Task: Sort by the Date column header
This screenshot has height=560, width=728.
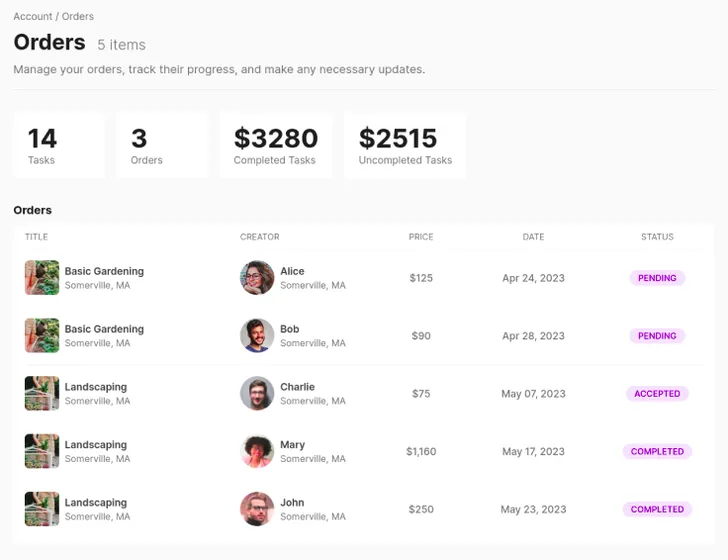Action: coord(533,237)
